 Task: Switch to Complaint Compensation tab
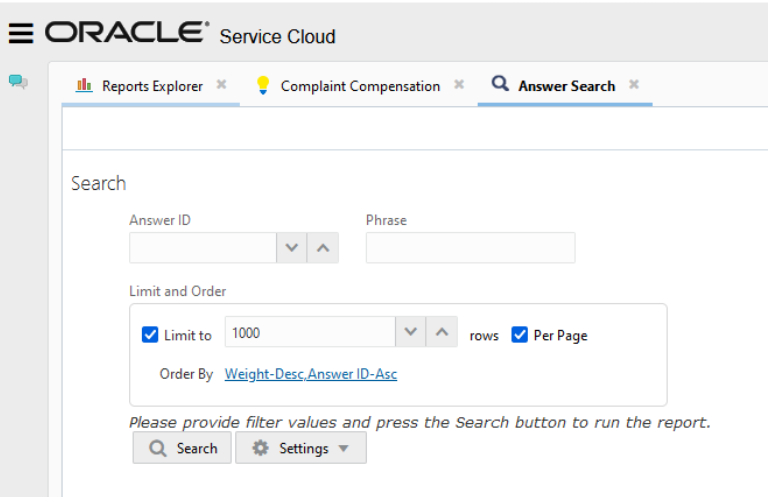(360, 86)
